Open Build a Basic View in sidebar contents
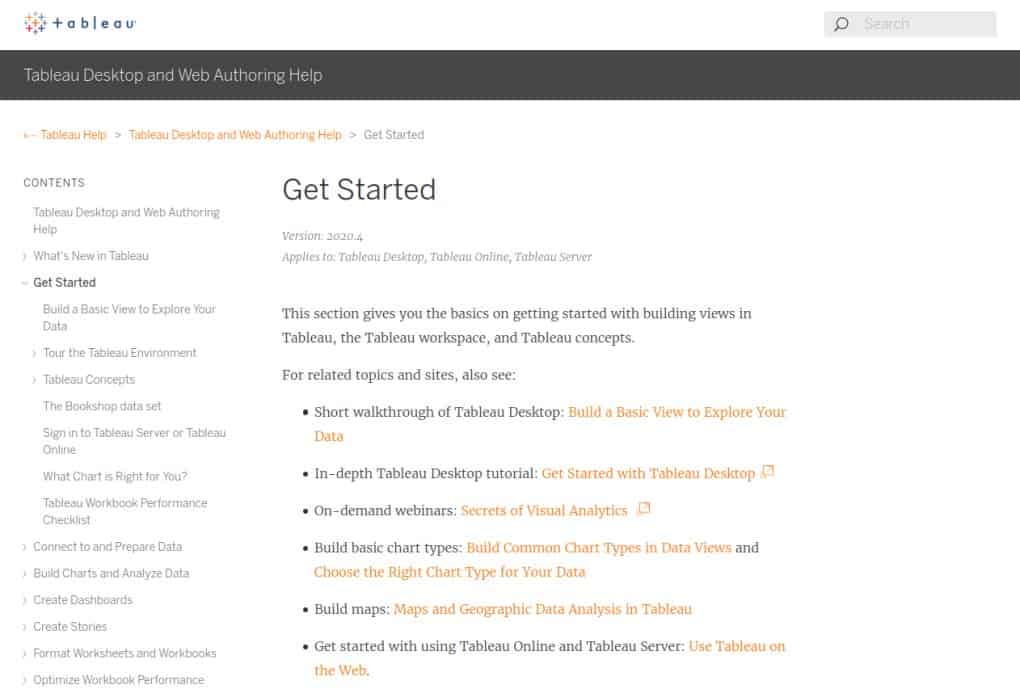 (129, 318)
